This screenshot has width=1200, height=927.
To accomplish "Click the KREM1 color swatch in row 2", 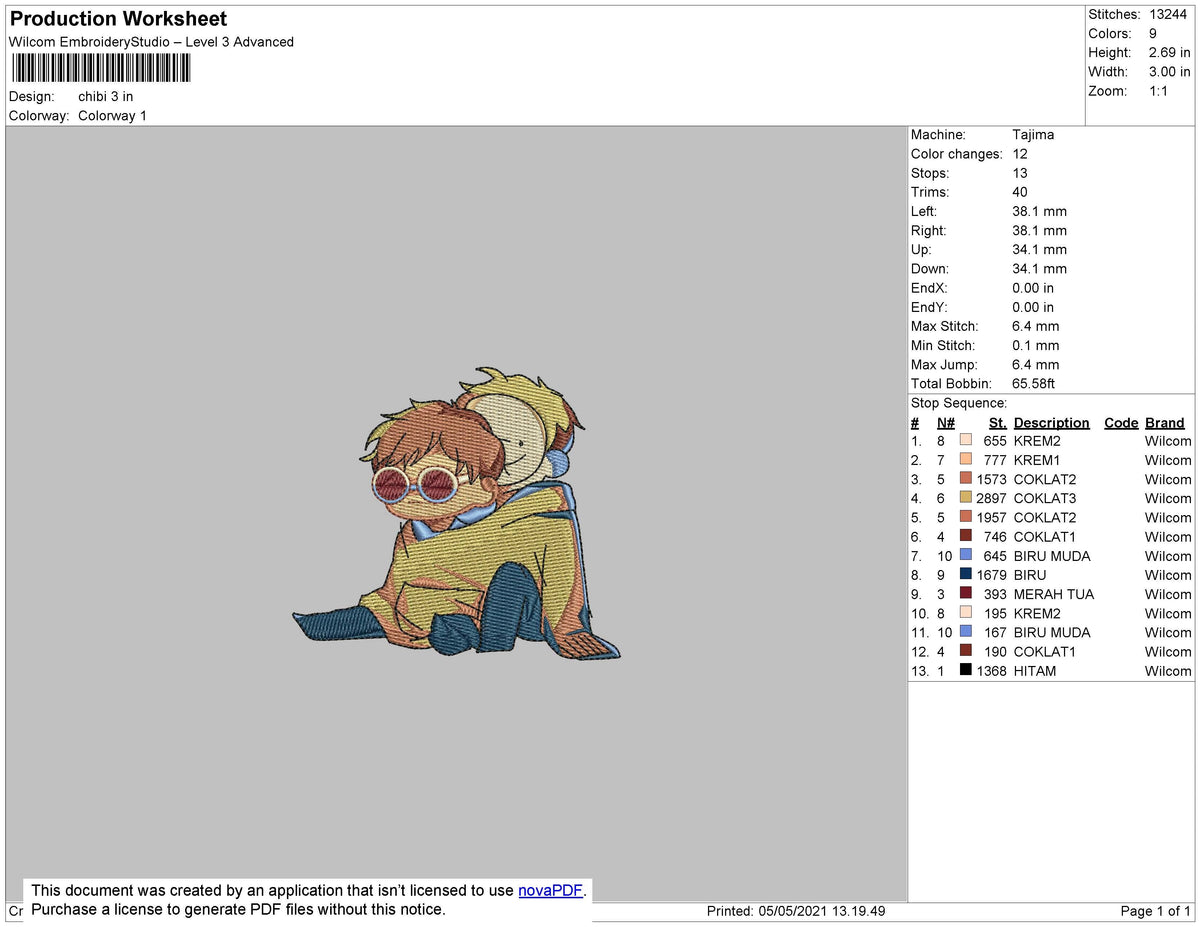I will point(966,459).
